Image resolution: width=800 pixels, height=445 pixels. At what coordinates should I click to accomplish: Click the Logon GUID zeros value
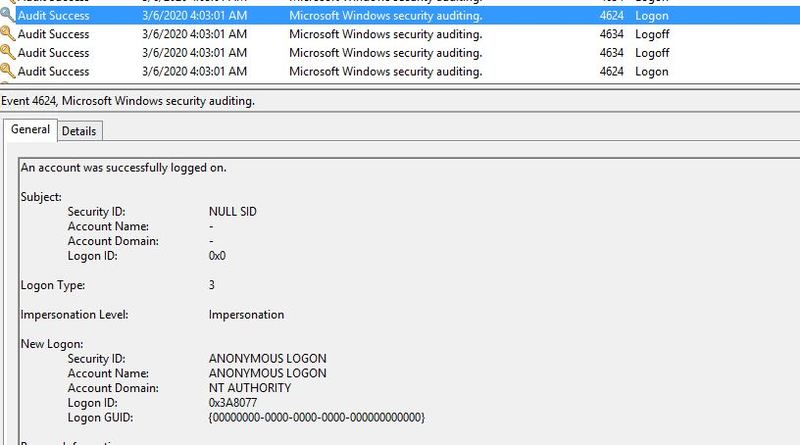pos(316,417)
